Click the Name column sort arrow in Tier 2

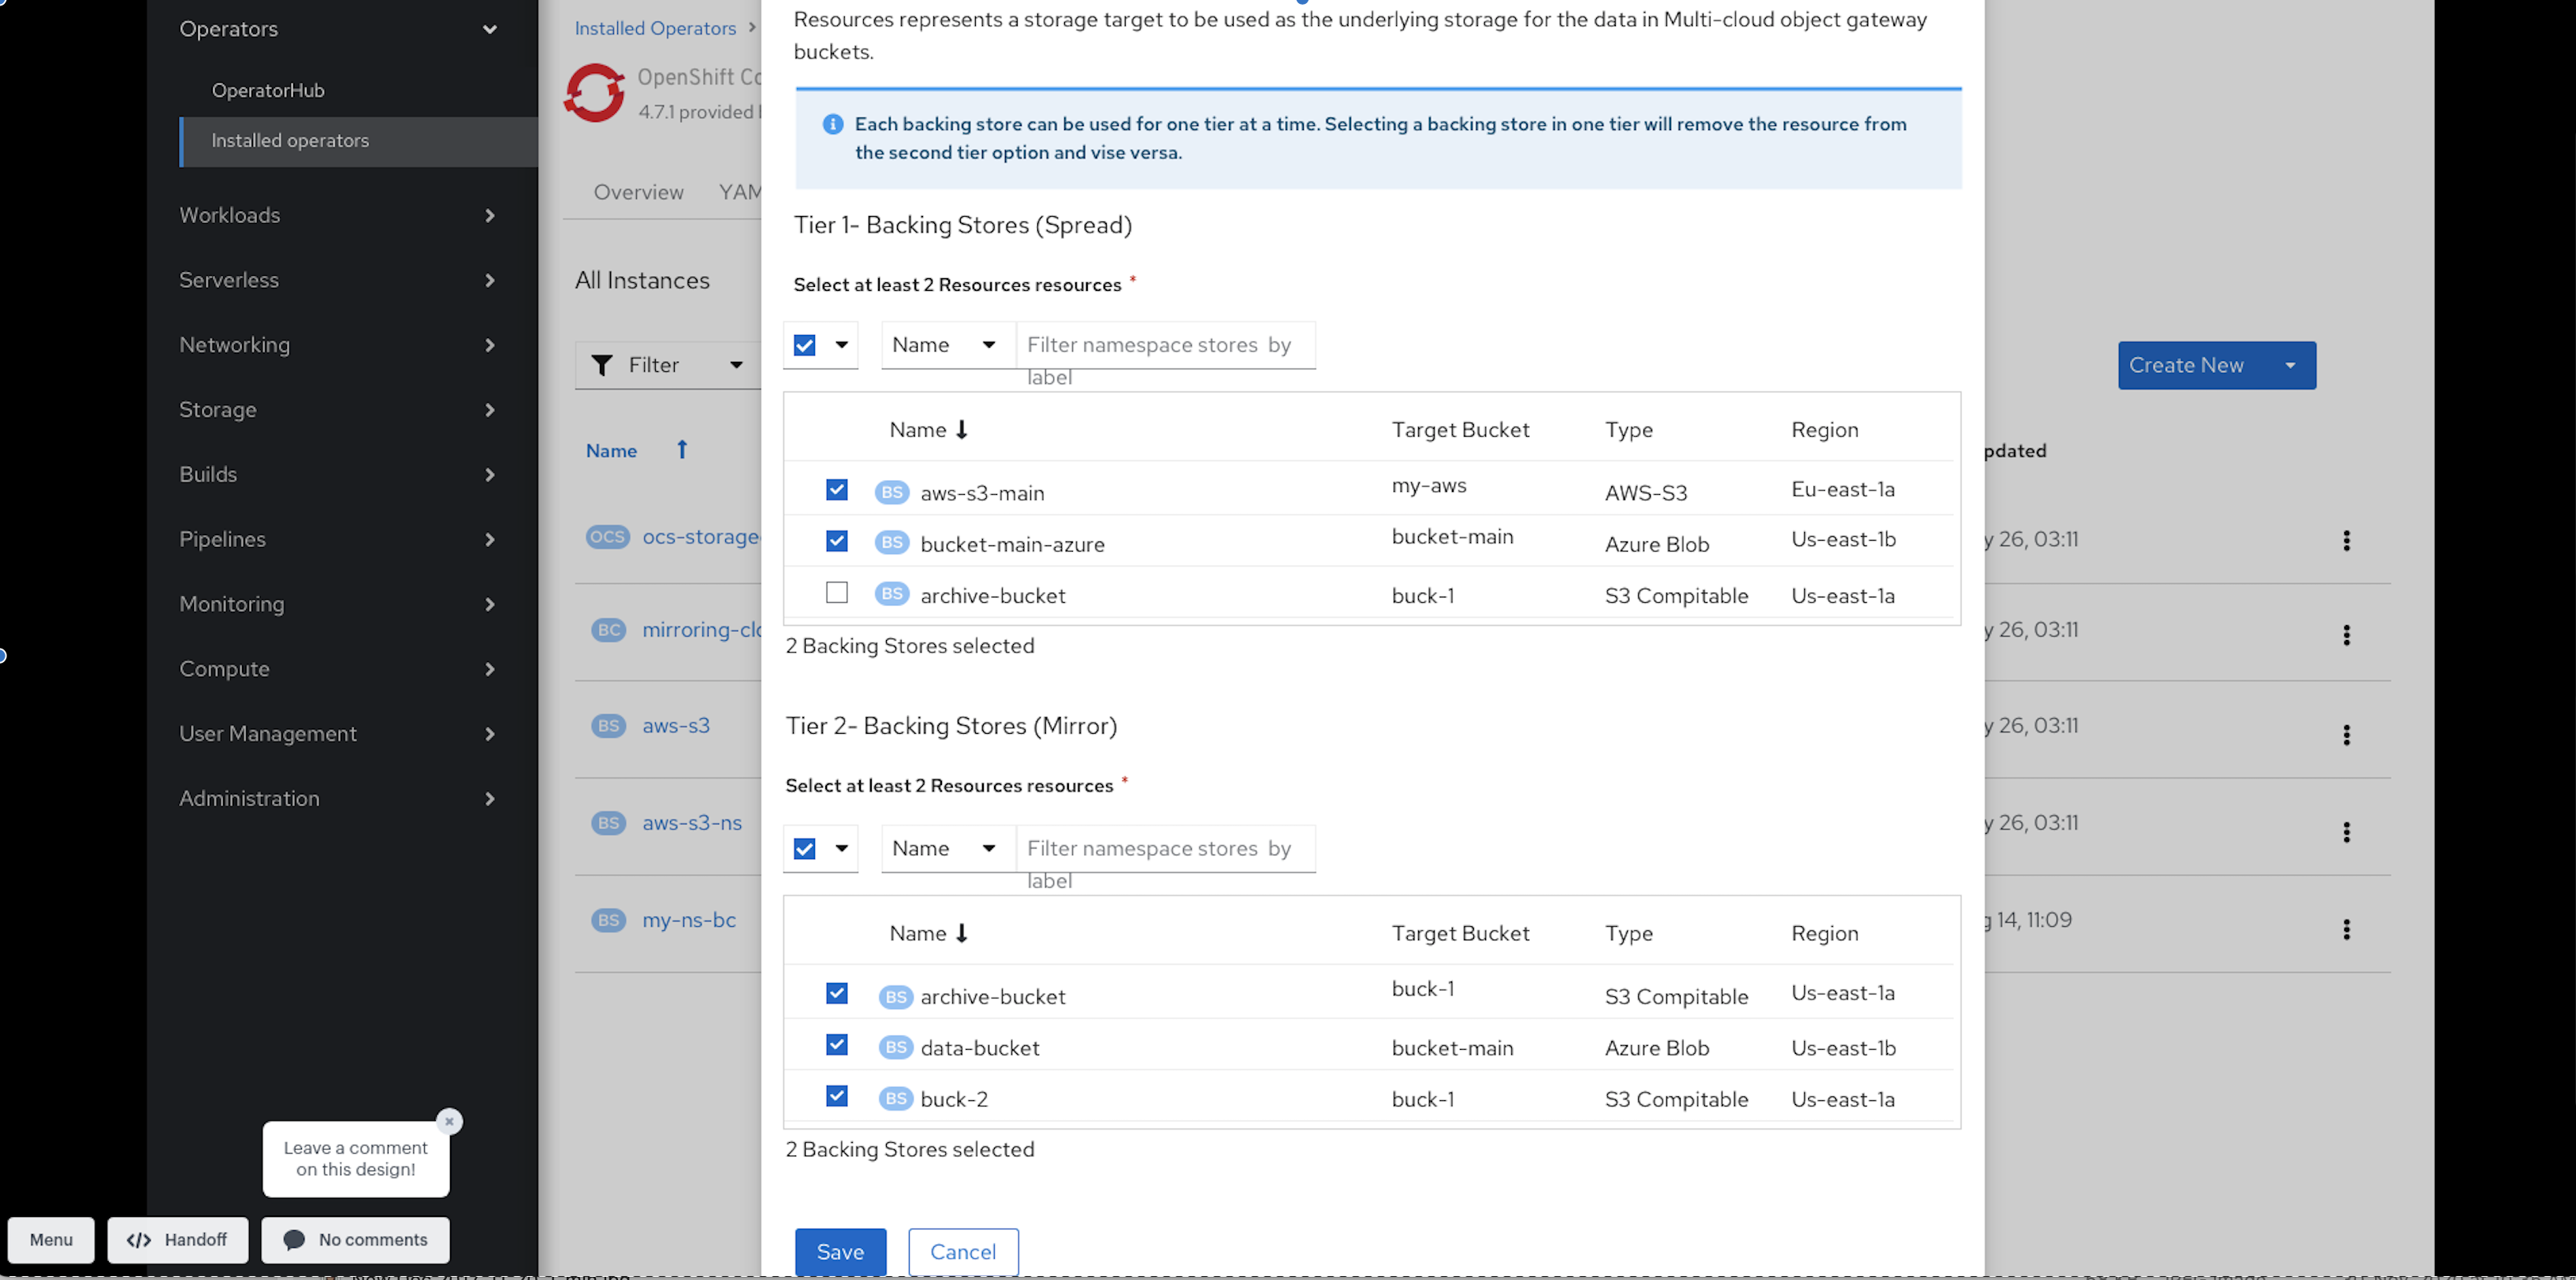(x=961, y=933)
